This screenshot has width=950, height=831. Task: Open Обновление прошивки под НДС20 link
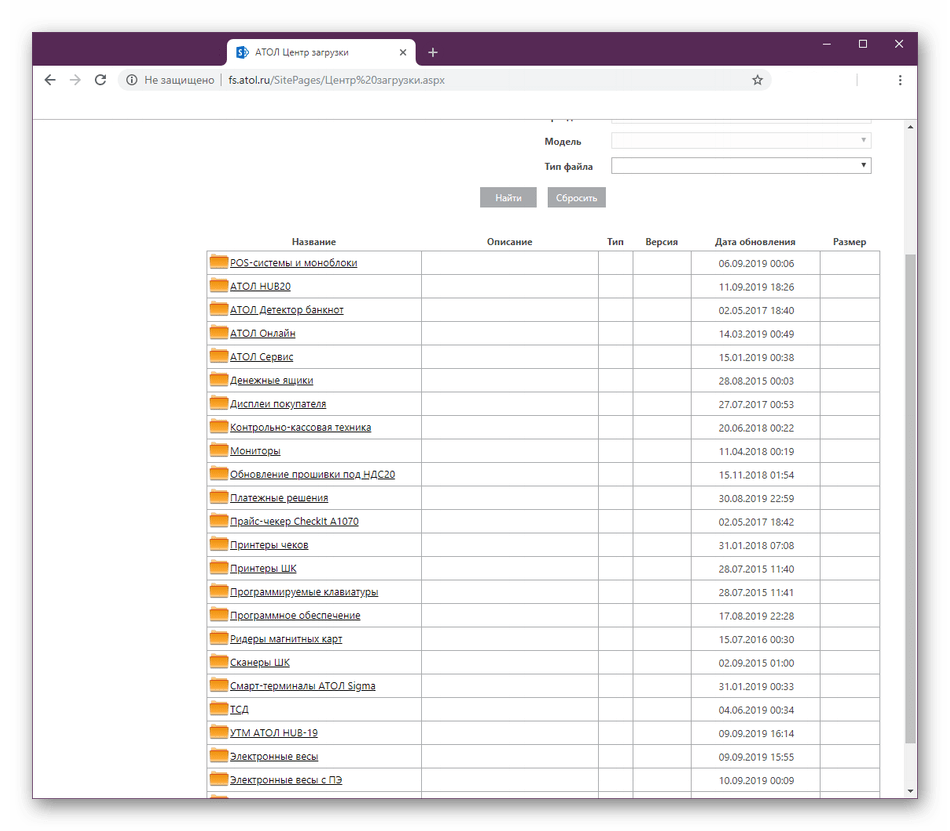tap(312, 475)
